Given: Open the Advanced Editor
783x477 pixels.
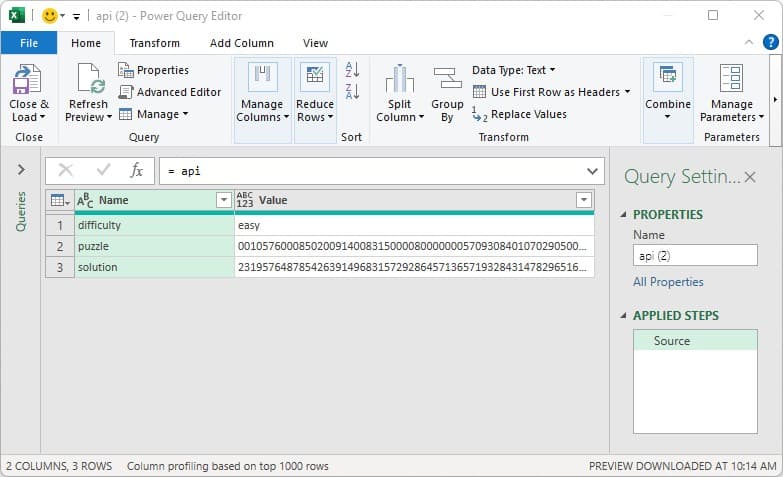Looking at the screenshot, I should [169, 92].
